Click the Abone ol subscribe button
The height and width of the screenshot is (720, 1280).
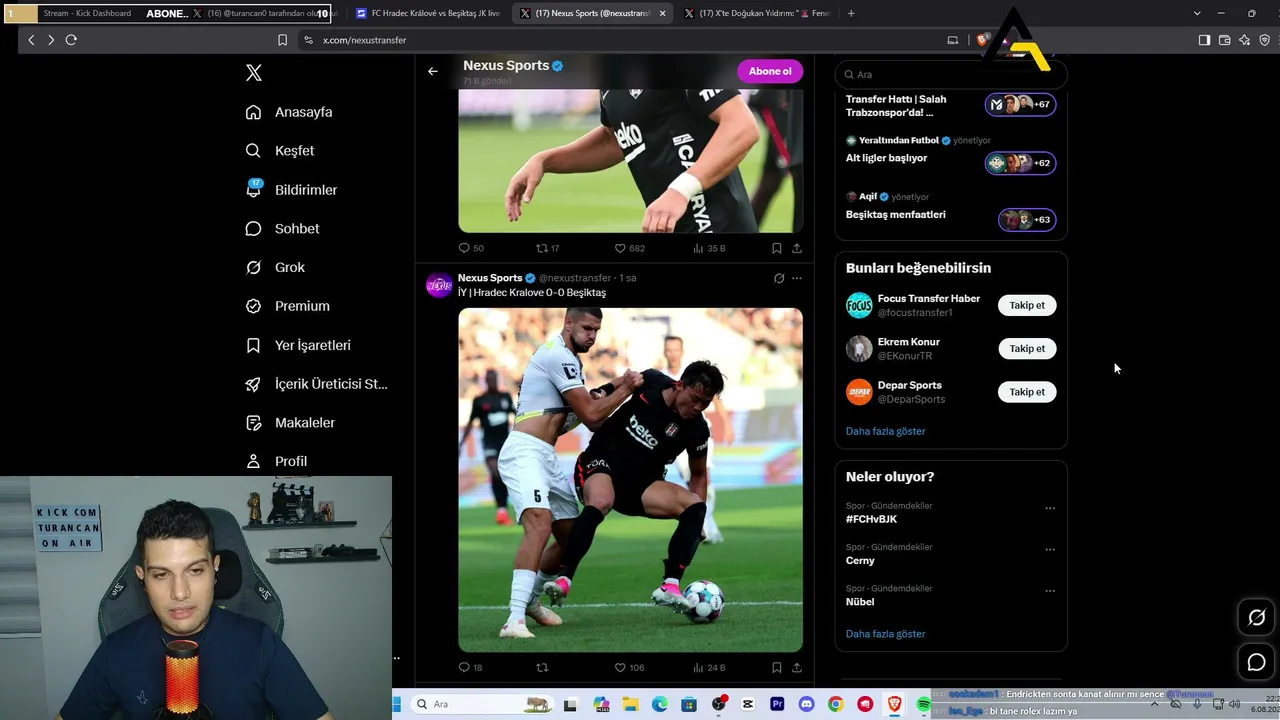click(770, 71)
